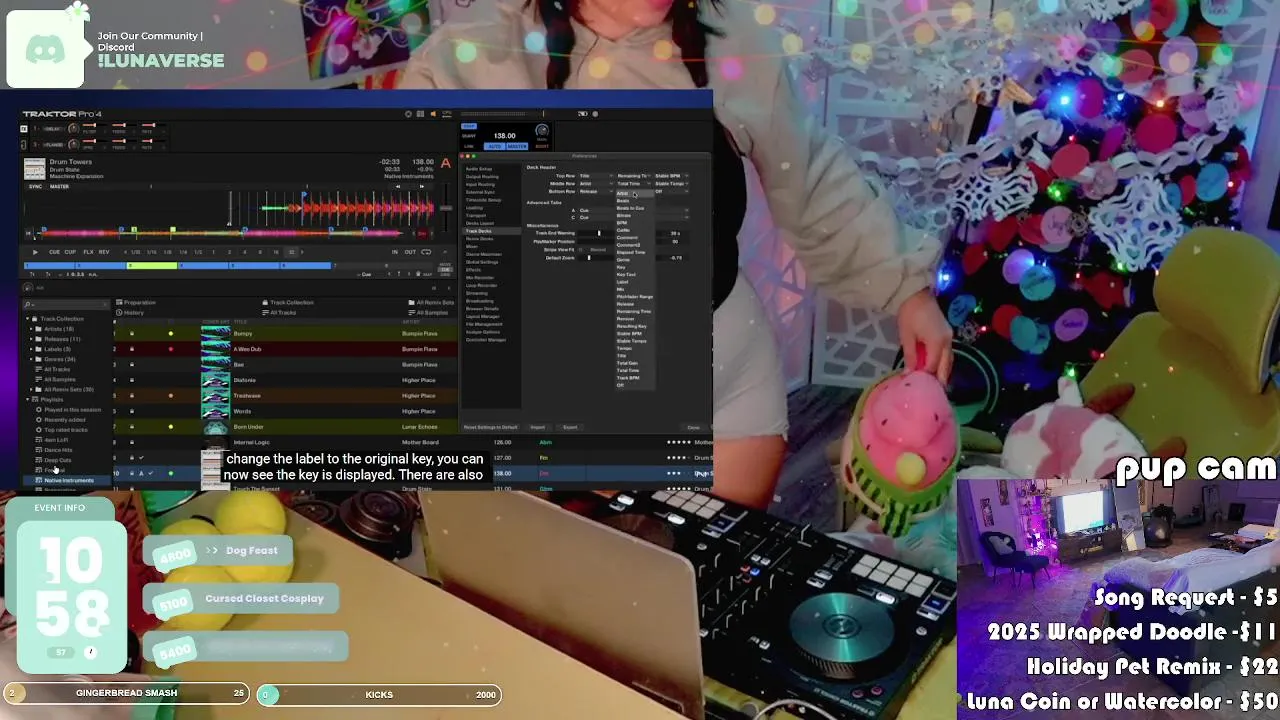Screen dimensions: 1280x720
Task: Click the master tempo 138.00 display
Action: (x=505, y=135)
